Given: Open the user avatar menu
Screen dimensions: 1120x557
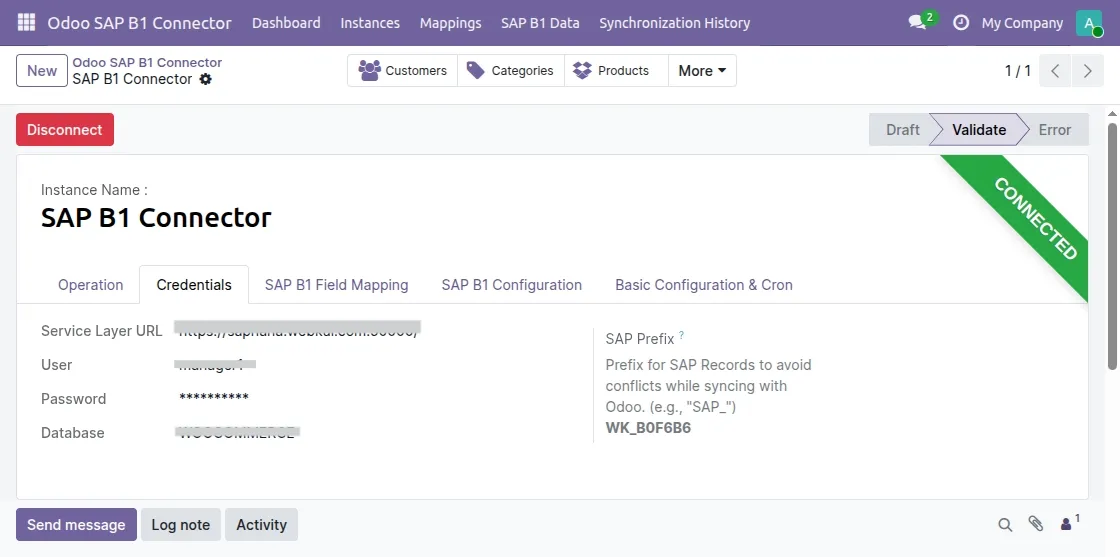Looking at the screenshot, I should (x=1089, y=23).
